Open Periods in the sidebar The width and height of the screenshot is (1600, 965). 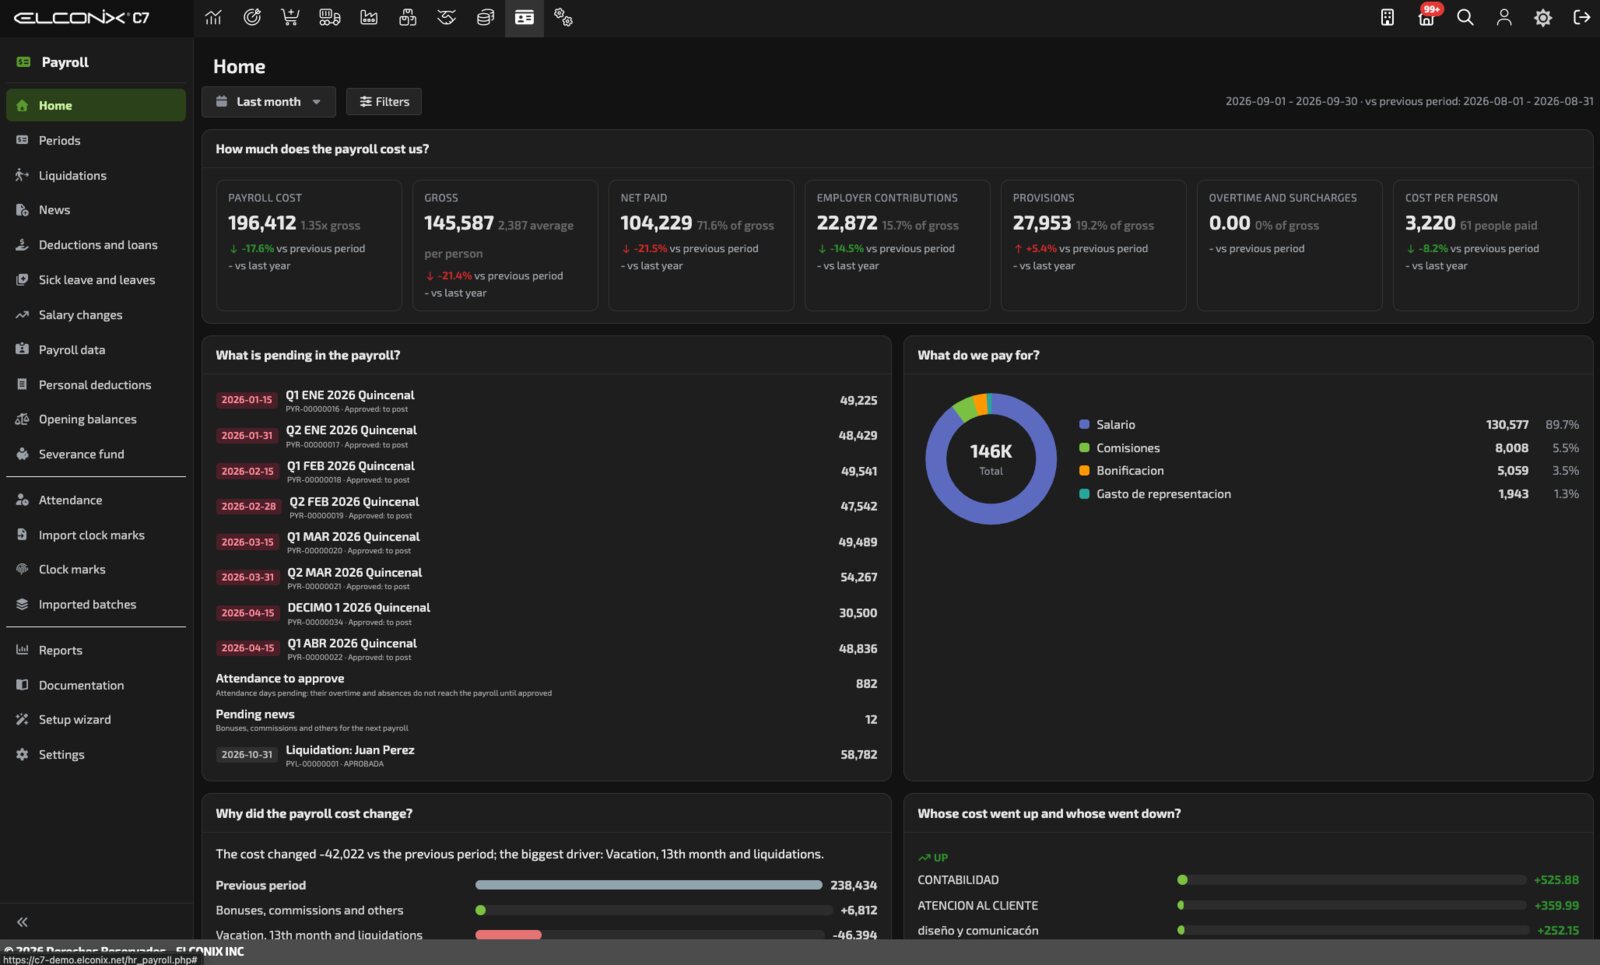[x=96, y=141]
